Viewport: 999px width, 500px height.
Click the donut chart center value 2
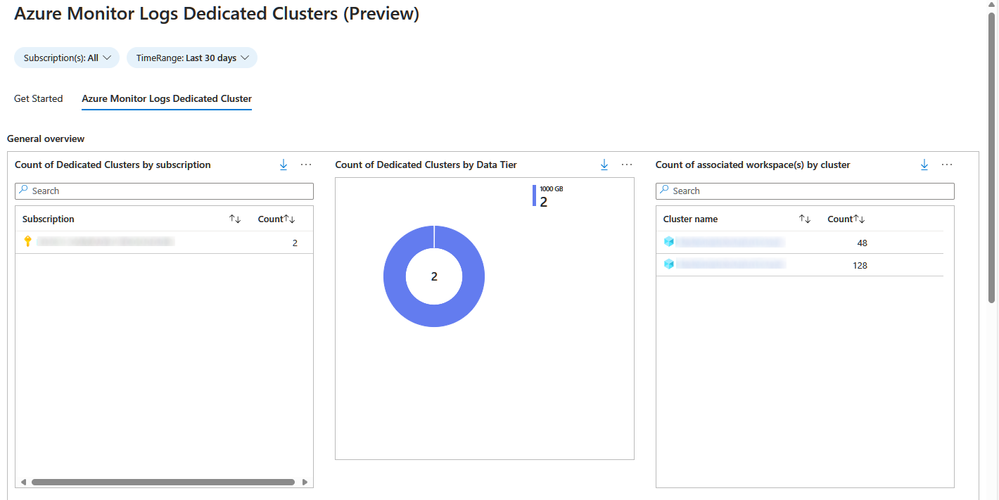tap(435, 276)
